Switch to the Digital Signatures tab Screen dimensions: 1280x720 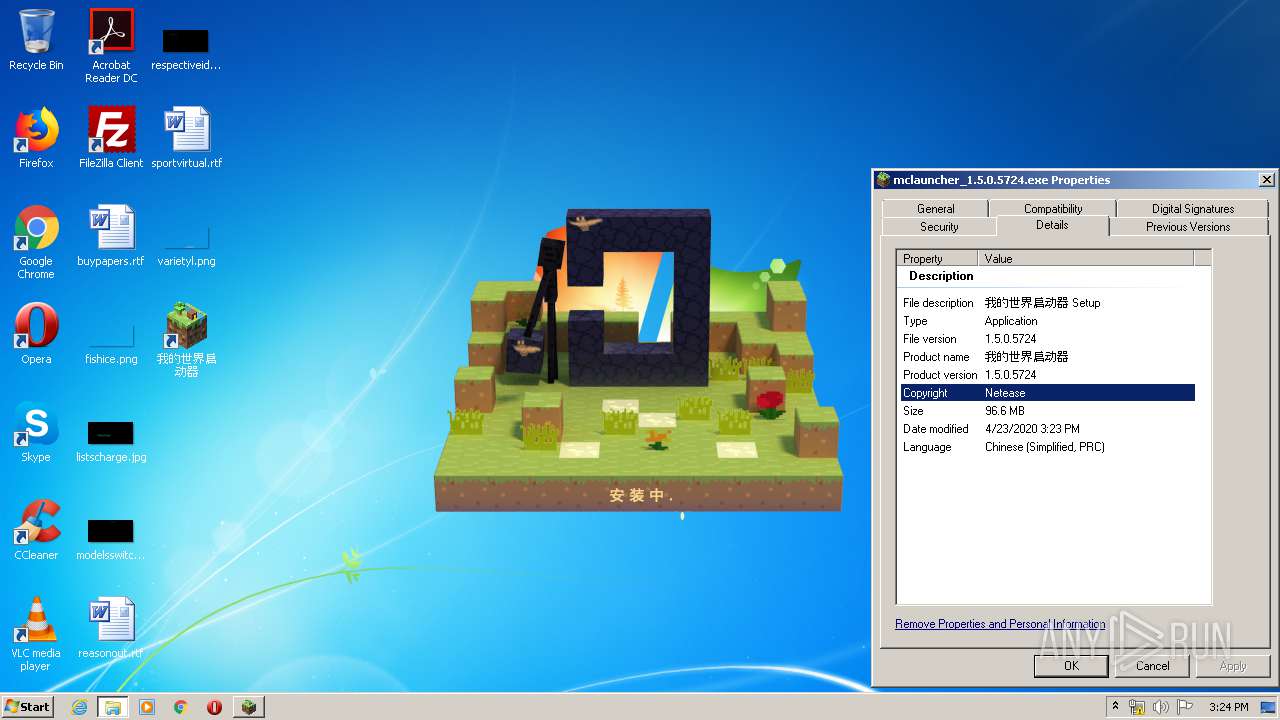(1193, 209)
